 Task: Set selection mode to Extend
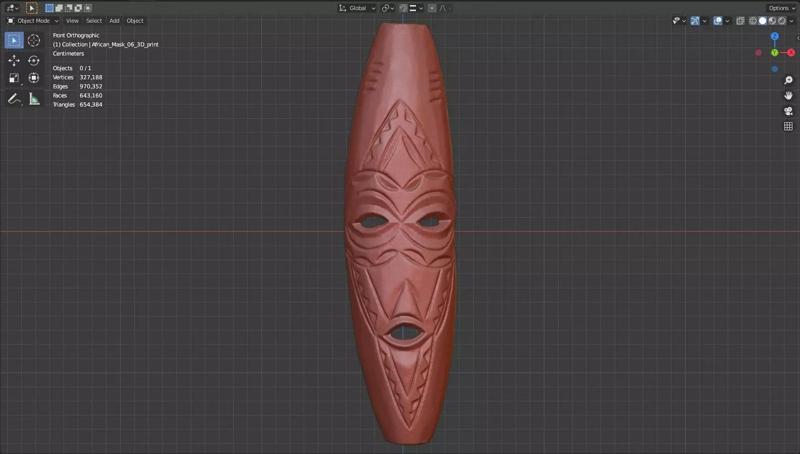(x=59, y=8)
